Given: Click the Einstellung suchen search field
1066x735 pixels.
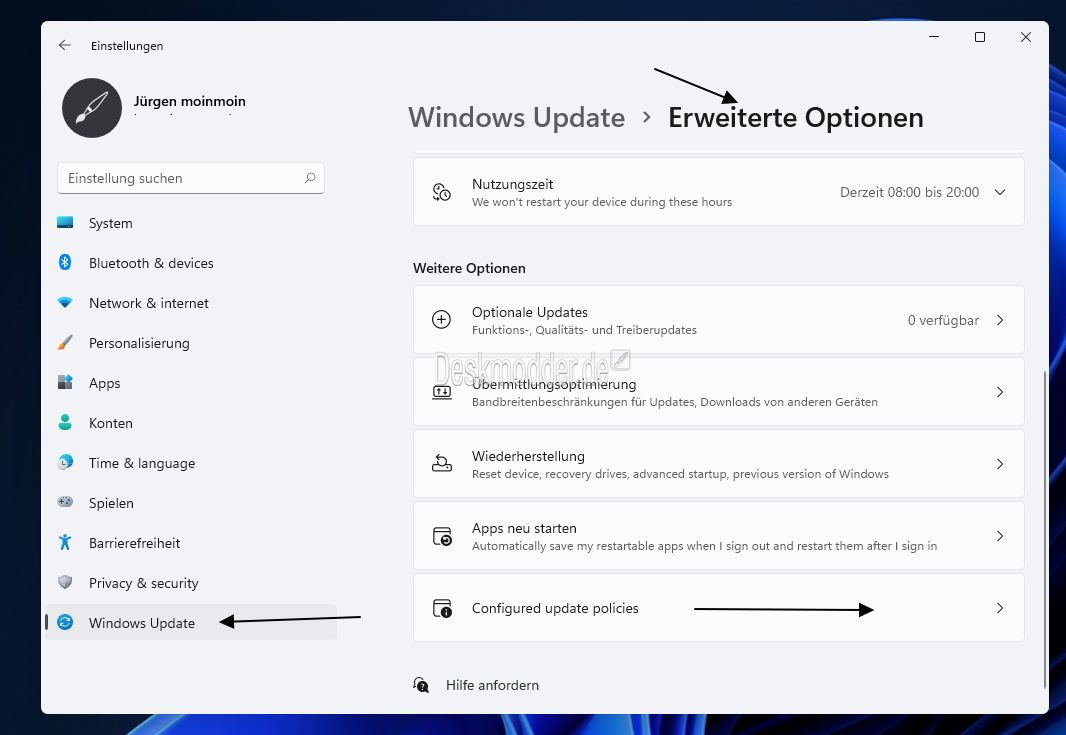Looking at the screenshot, I should point(190,178).
